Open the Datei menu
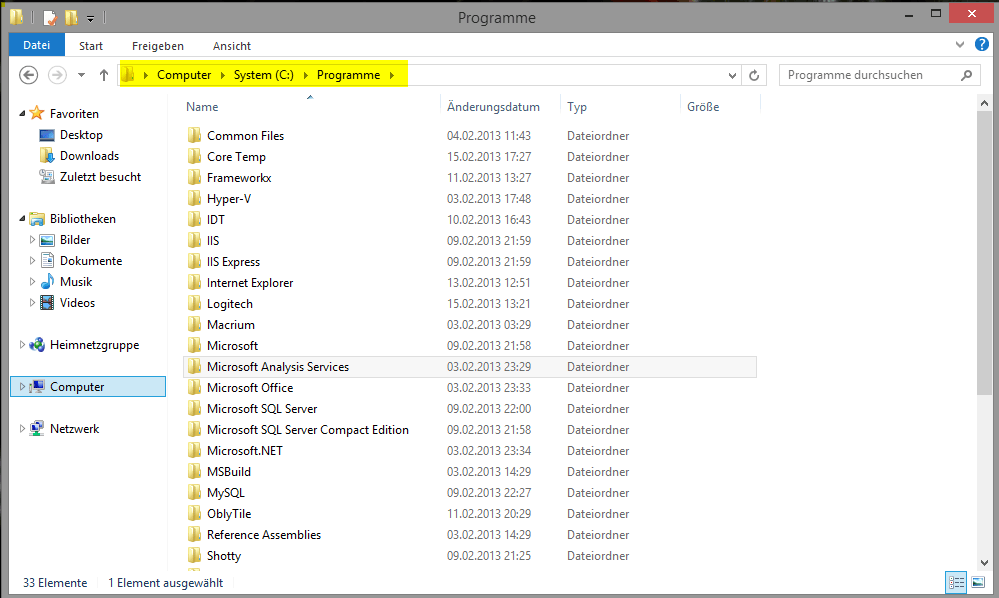 pos(36,45)
